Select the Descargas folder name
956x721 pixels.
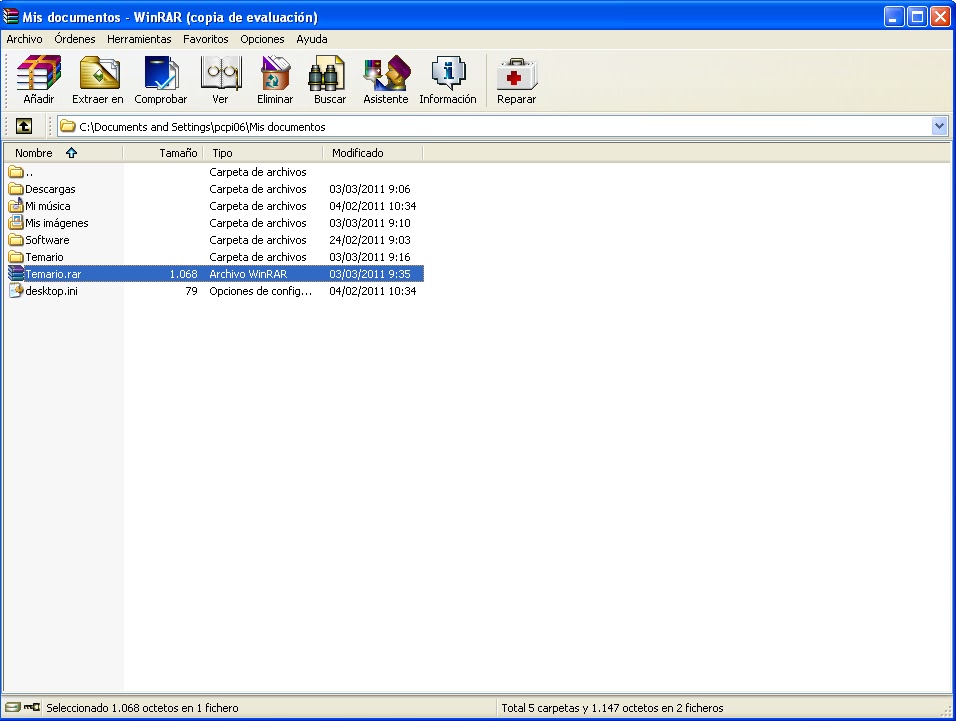click(x=50, y=189)
